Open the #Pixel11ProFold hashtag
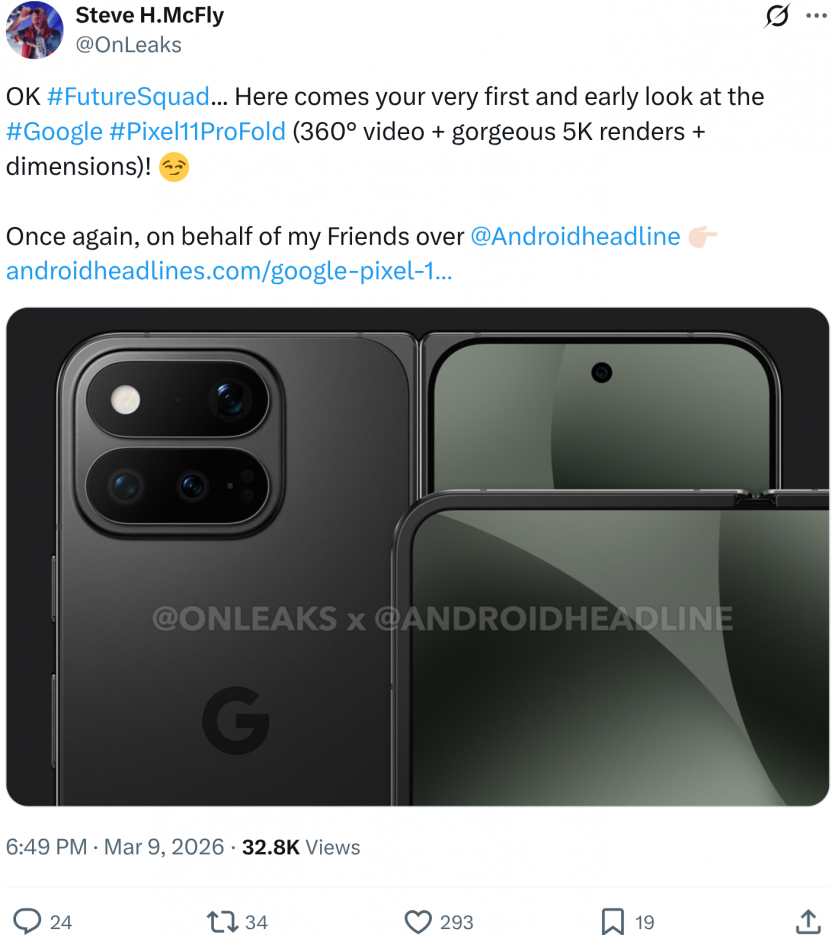 (198, 131)
